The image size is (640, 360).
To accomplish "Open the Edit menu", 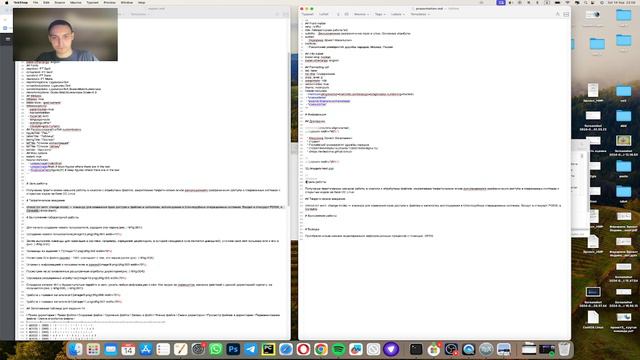I will click(46, 2).
